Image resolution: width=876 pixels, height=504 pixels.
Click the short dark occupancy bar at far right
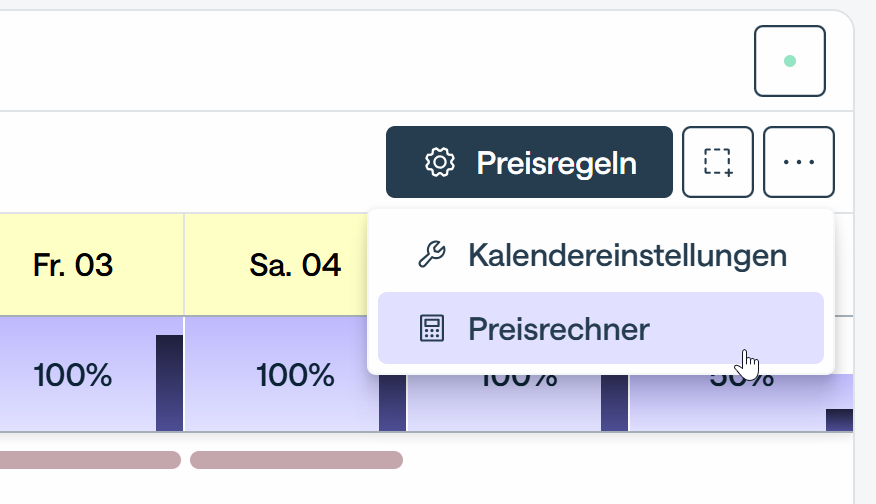(839, 420)
